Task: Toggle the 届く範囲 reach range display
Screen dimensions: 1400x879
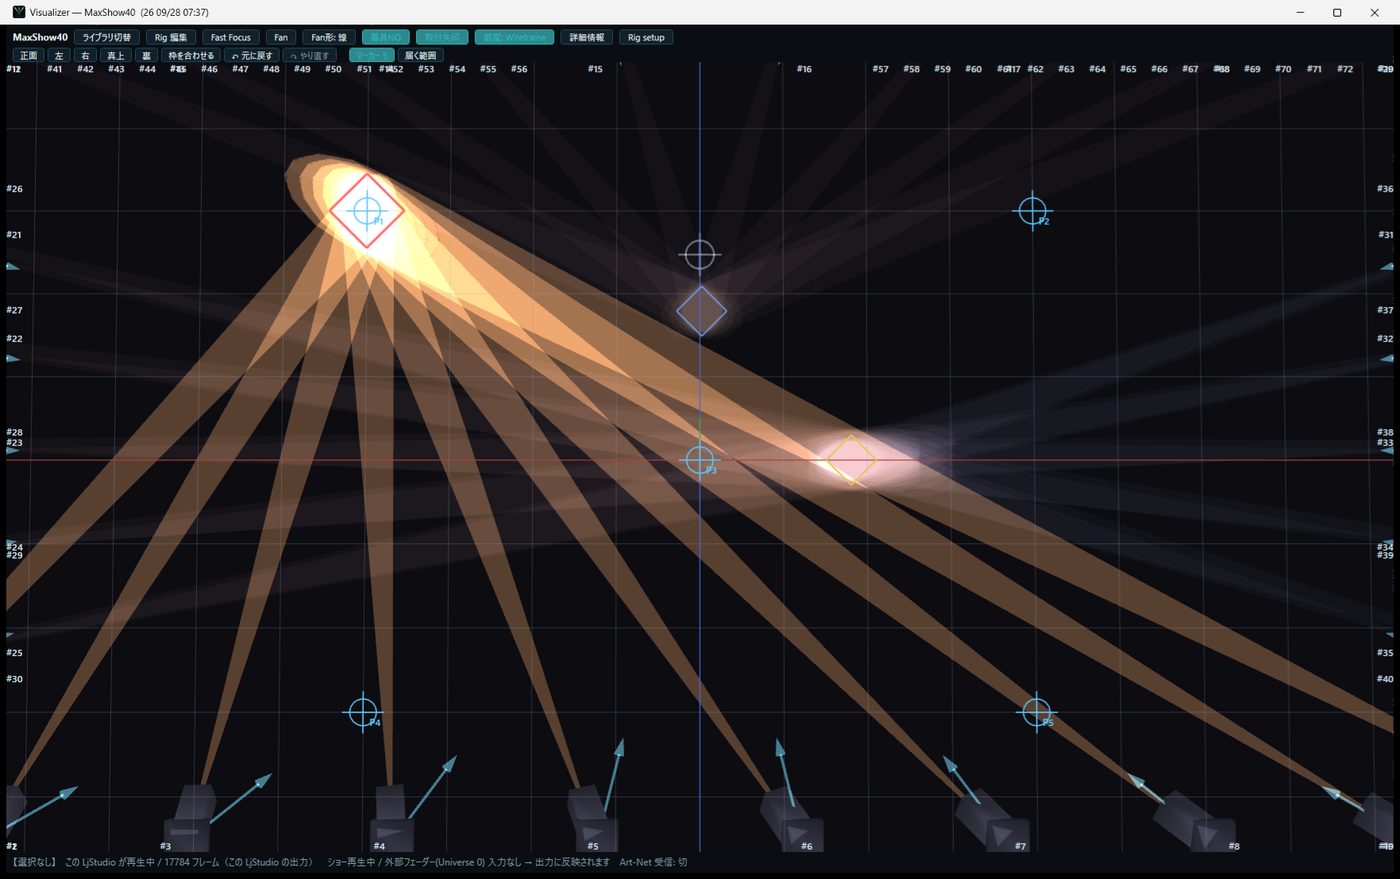Action: click(420, 55)
